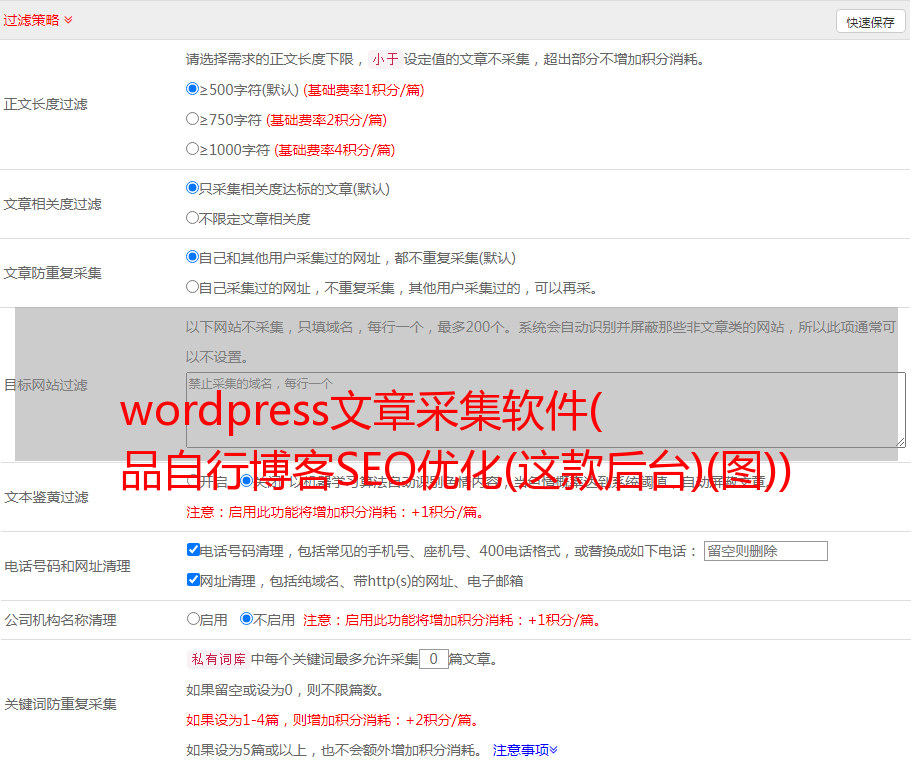Viewport: 912px width, 768px height.
Task: Click the articles-per-keyword number field
Action: click(433, 659)
